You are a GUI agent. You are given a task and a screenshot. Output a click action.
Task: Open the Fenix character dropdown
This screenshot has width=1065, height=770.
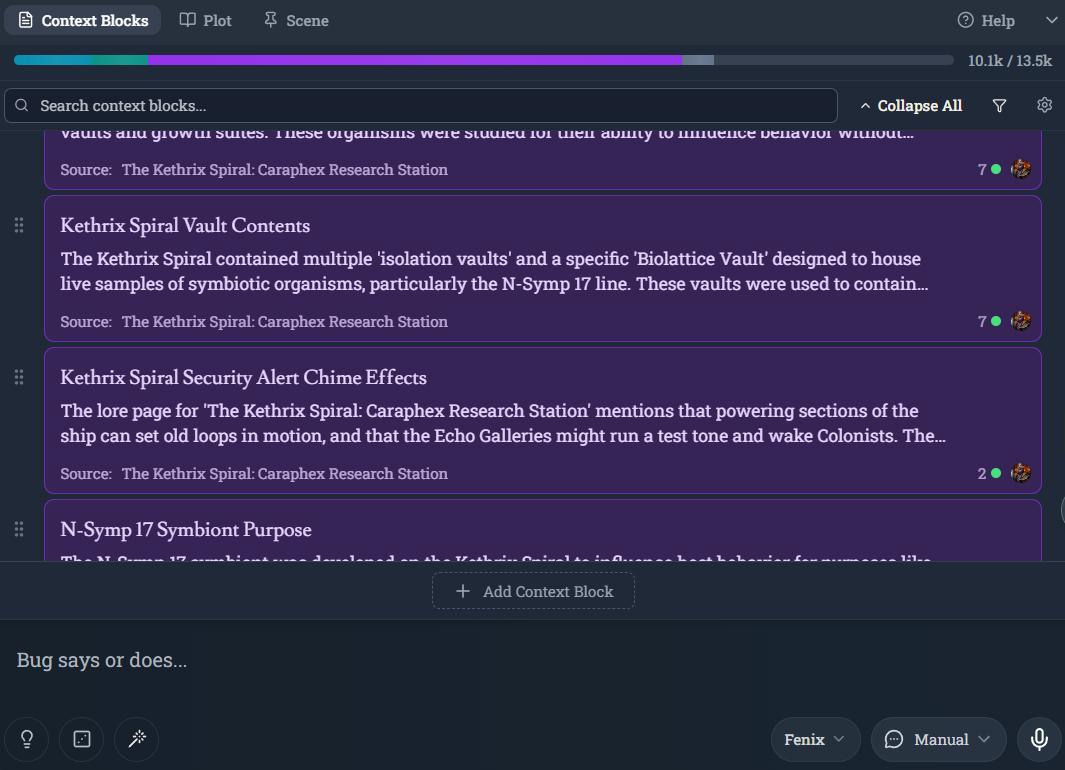pos(815,739)
